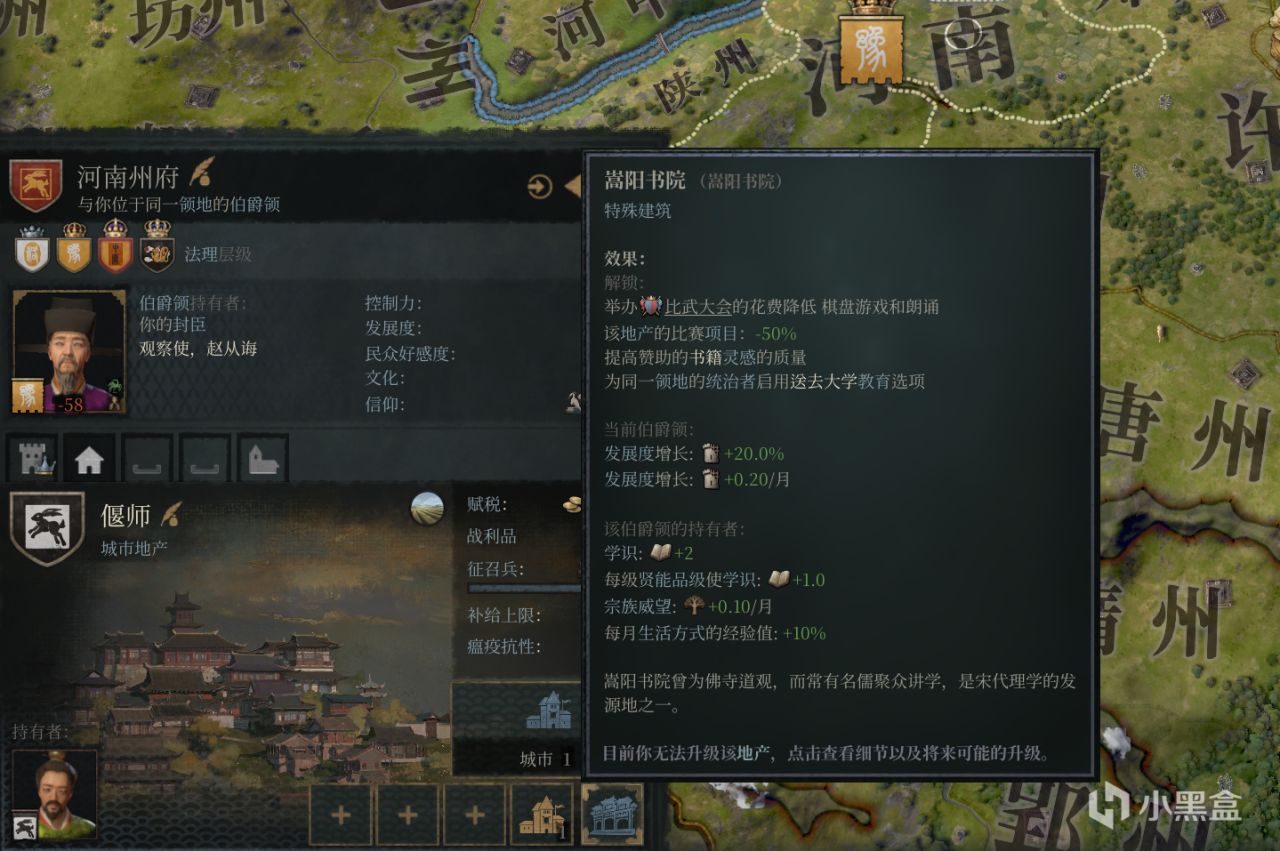The width and height of the screenshot is (1280, 851).
Task: Click the quill icon beside 河南州府
Action: [200, 174]
